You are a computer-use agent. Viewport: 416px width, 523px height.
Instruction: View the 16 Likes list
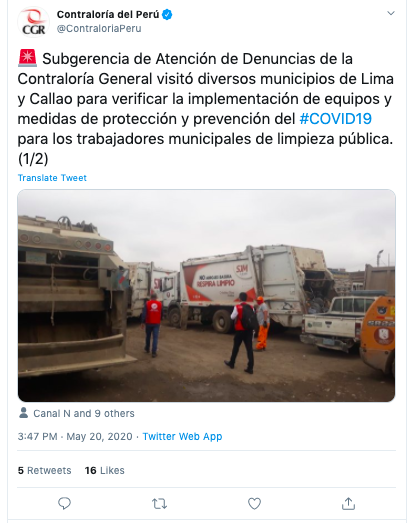pyautogui.click(x=104, y=470)
